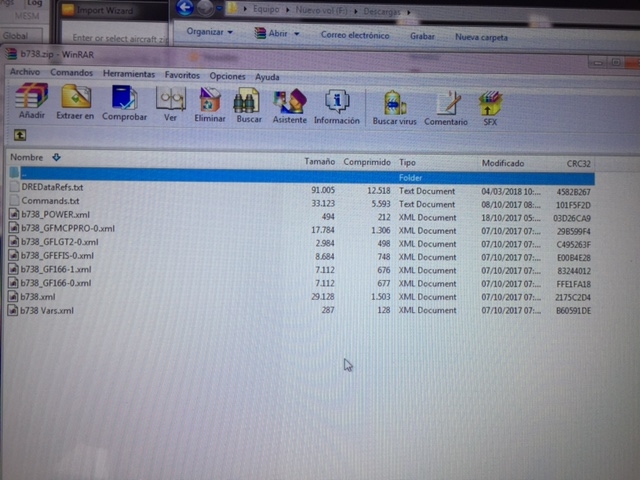Open the Buscar binoculars icon

click(248, 101)
